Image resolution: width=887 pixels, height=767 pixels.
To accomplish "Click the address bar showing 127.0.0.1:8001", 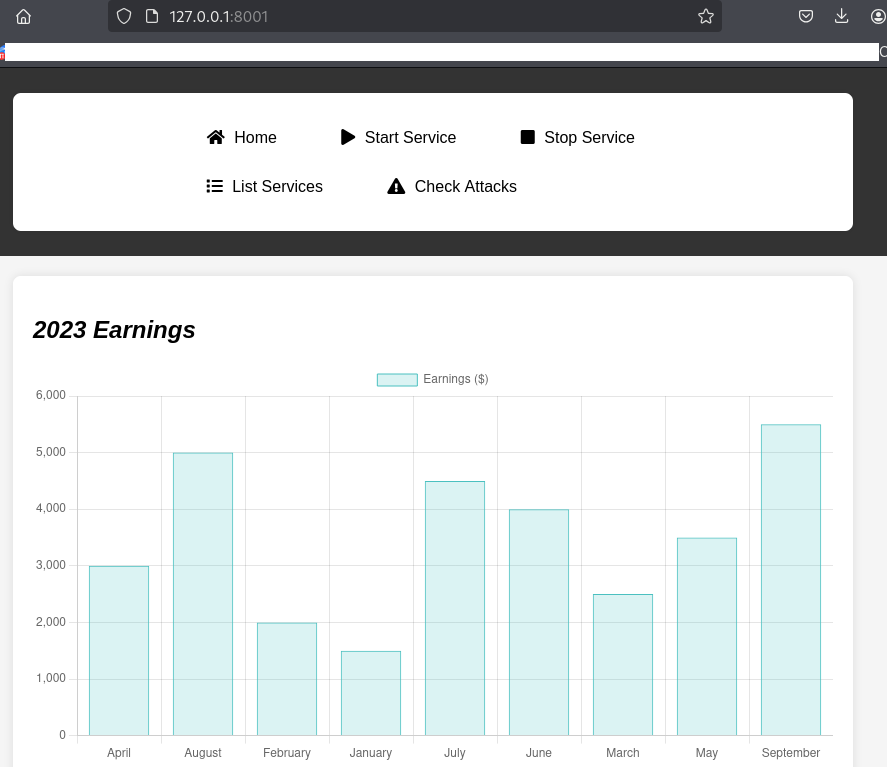I will pyautogui.click(x=400, y=16).
